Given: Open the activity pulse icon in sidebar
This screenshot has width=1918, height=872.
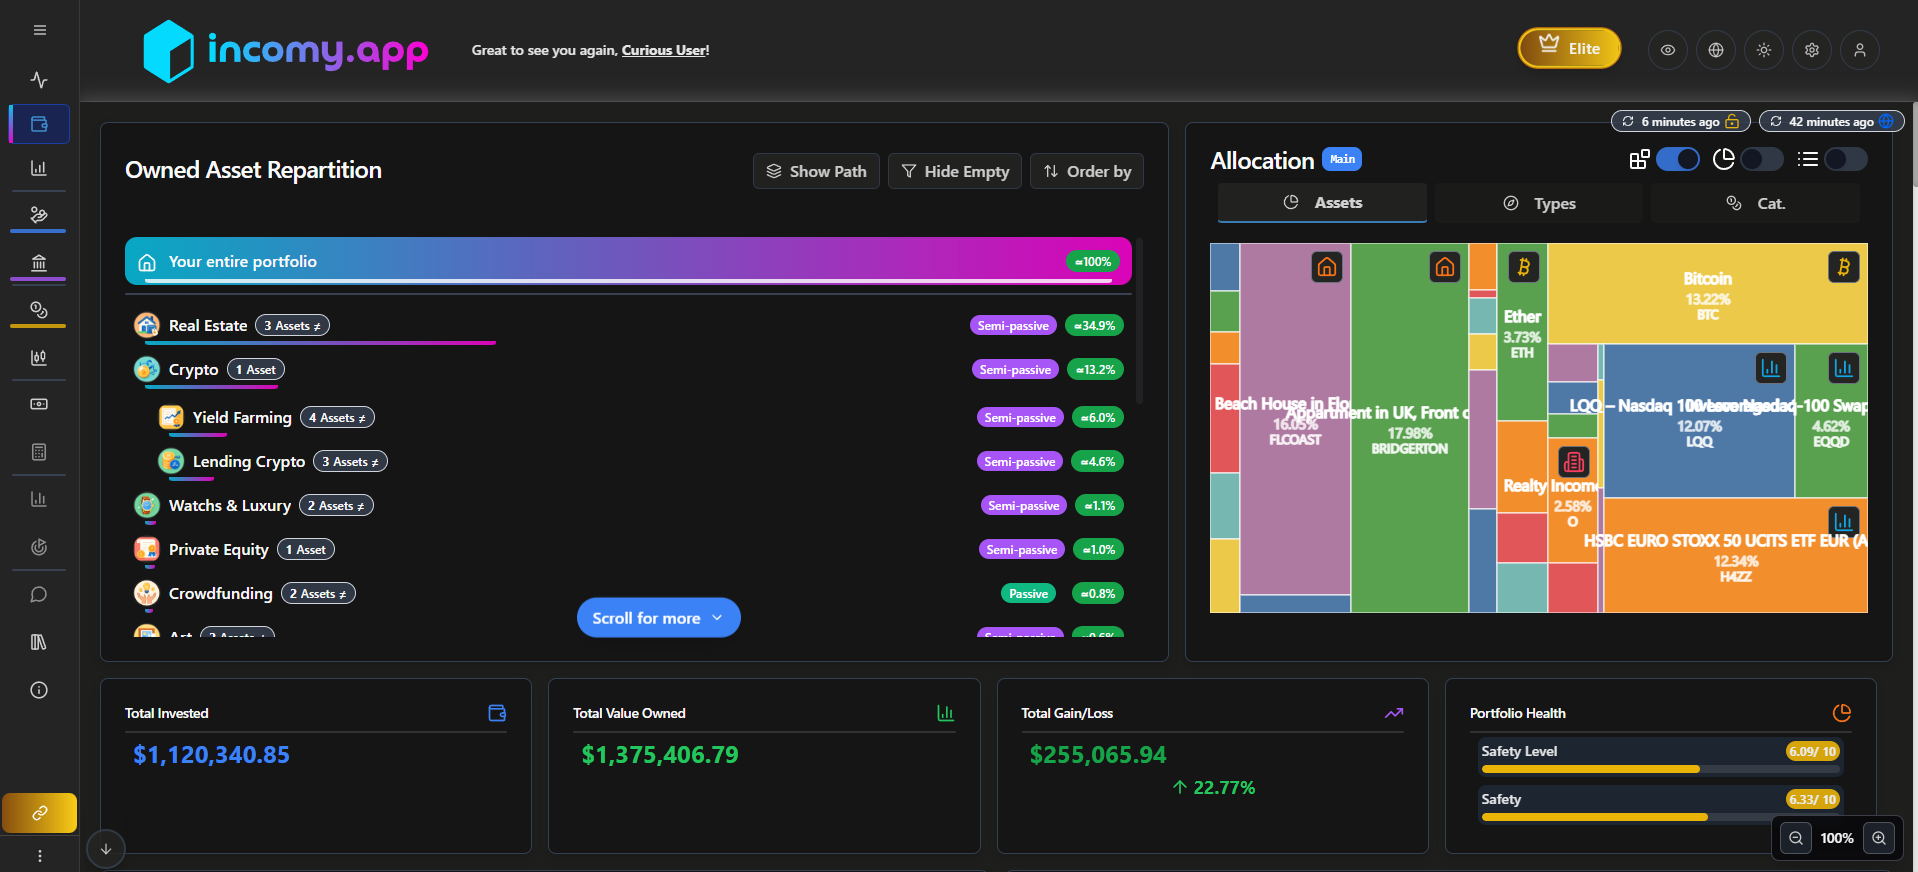Looking at the screenshot, I should point(39,79).
